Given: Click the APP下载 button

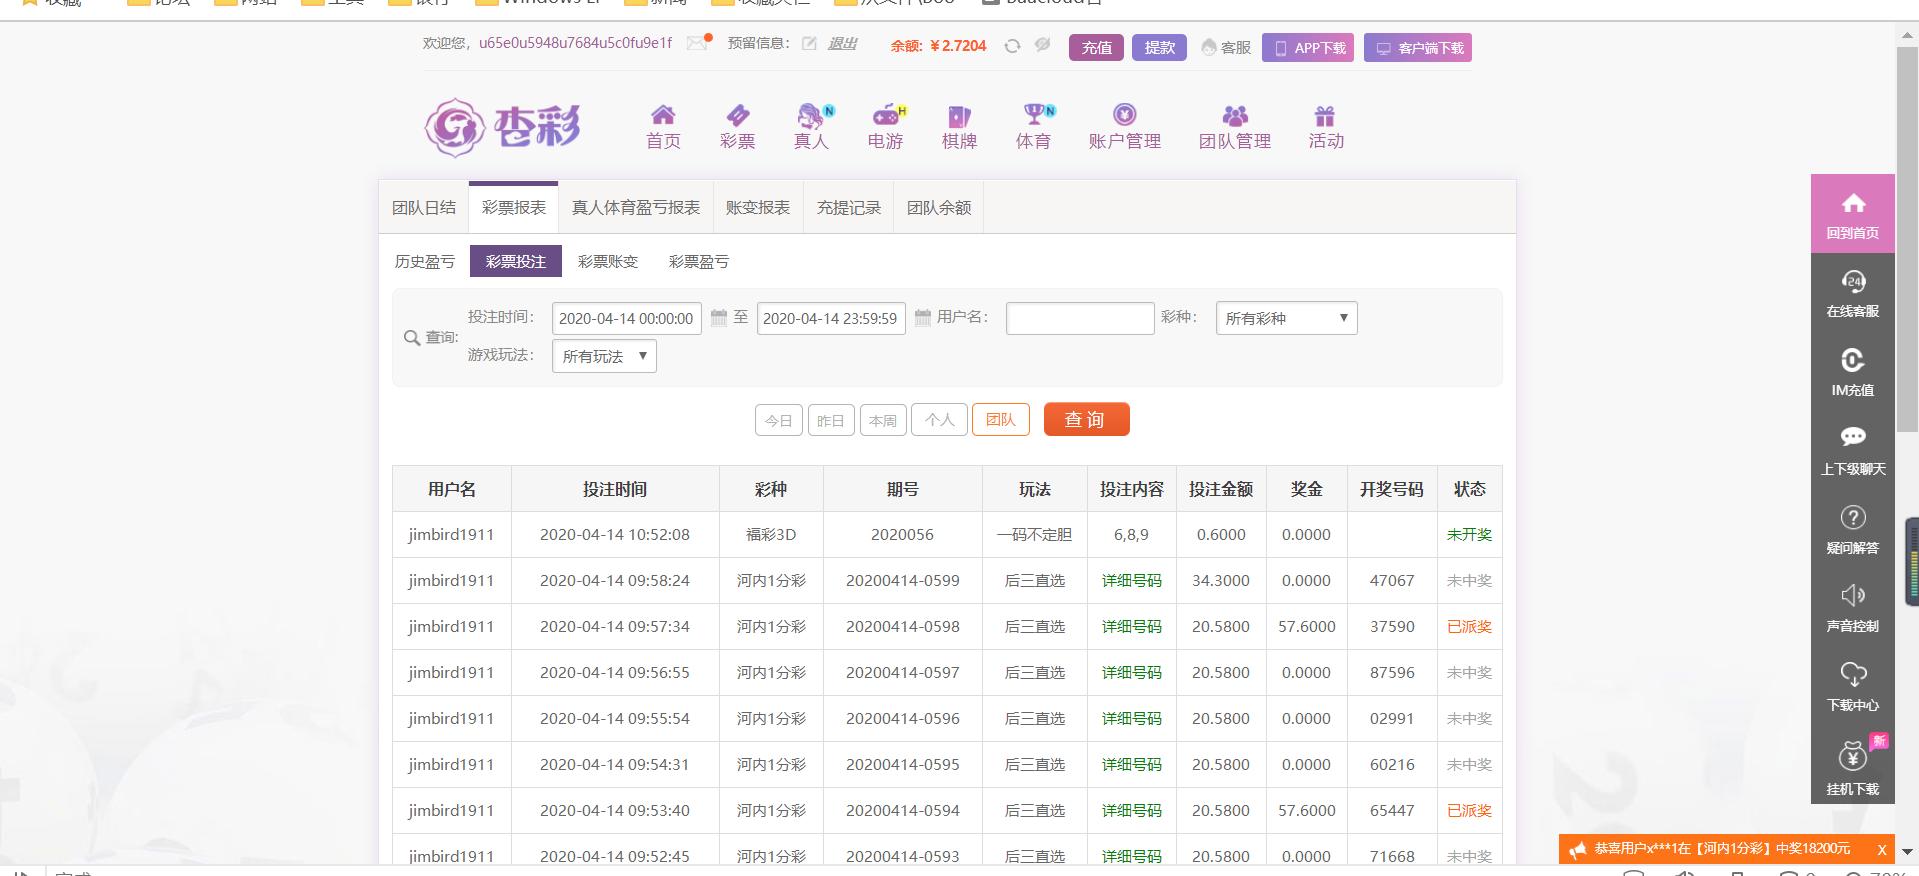Looking at the screenshot, I should pyautogui.click(x=1308, y=47).
